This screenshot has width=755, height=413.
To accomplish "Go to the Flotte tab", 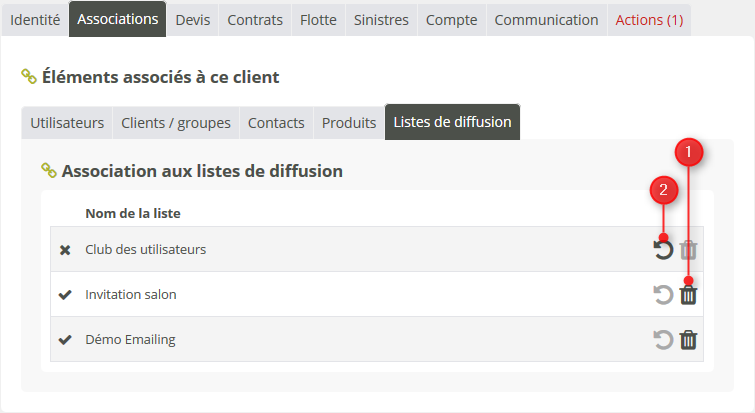I will pos(318,20).
